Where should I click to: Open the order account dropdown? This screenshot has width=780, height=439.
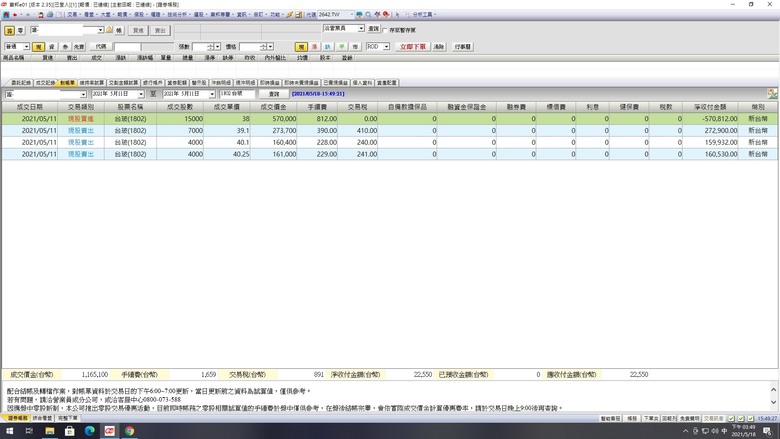(x=100, y=30)
